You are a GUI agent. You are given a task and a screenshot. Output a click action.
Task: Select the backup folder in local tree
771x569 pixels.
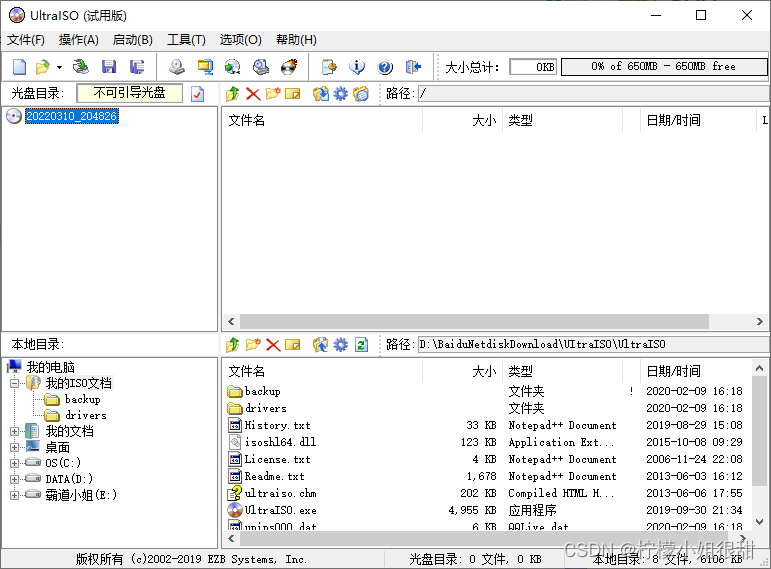pos(83,399)
